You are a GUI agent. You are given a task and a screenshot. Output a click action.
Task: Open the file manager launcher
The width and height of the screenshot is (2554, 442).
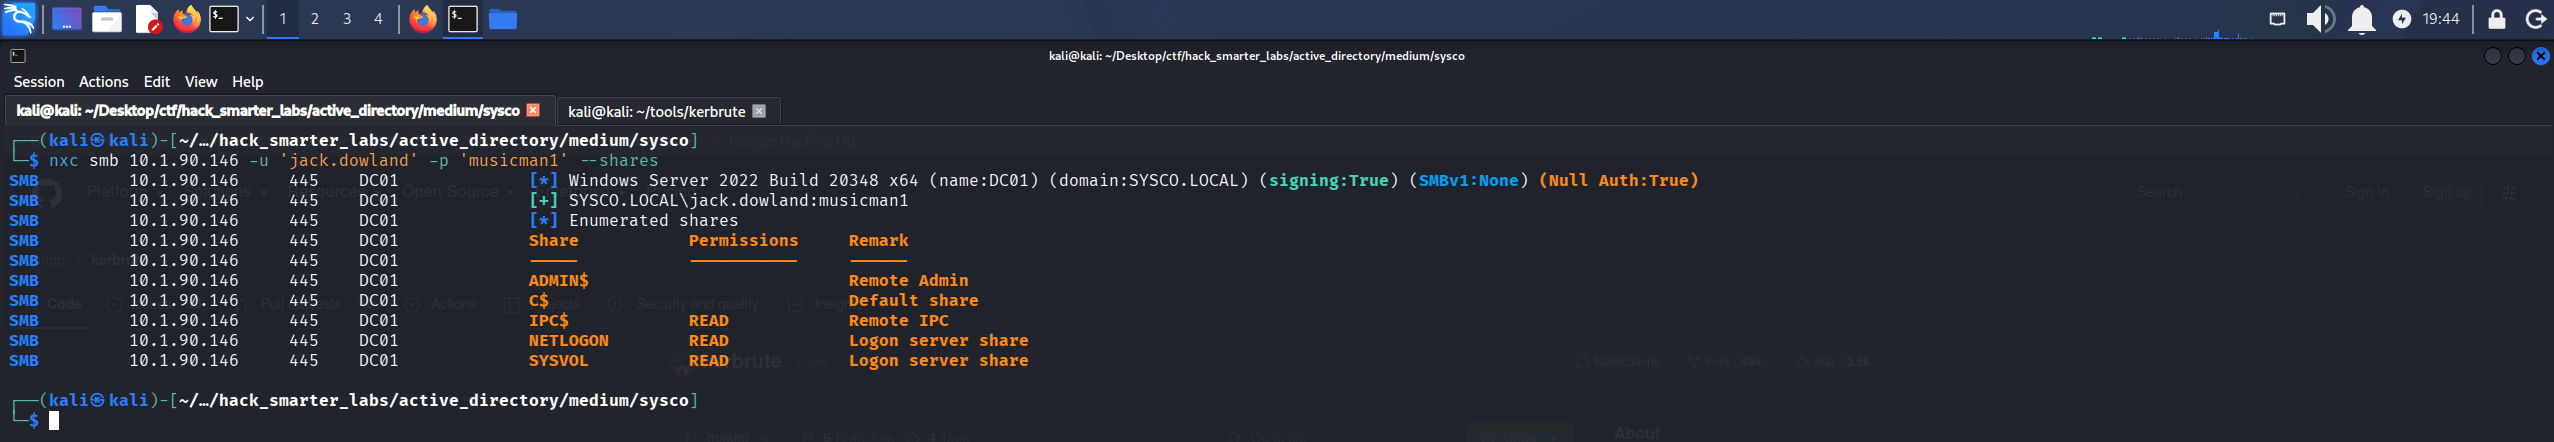pyautogui.click(x=106, y=18)
